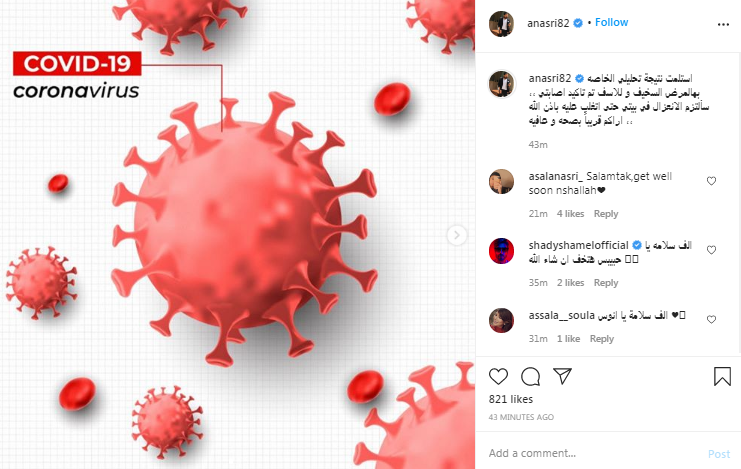
Task: Reply to the shadyshamelofficial comment
Action: point(606,283)
